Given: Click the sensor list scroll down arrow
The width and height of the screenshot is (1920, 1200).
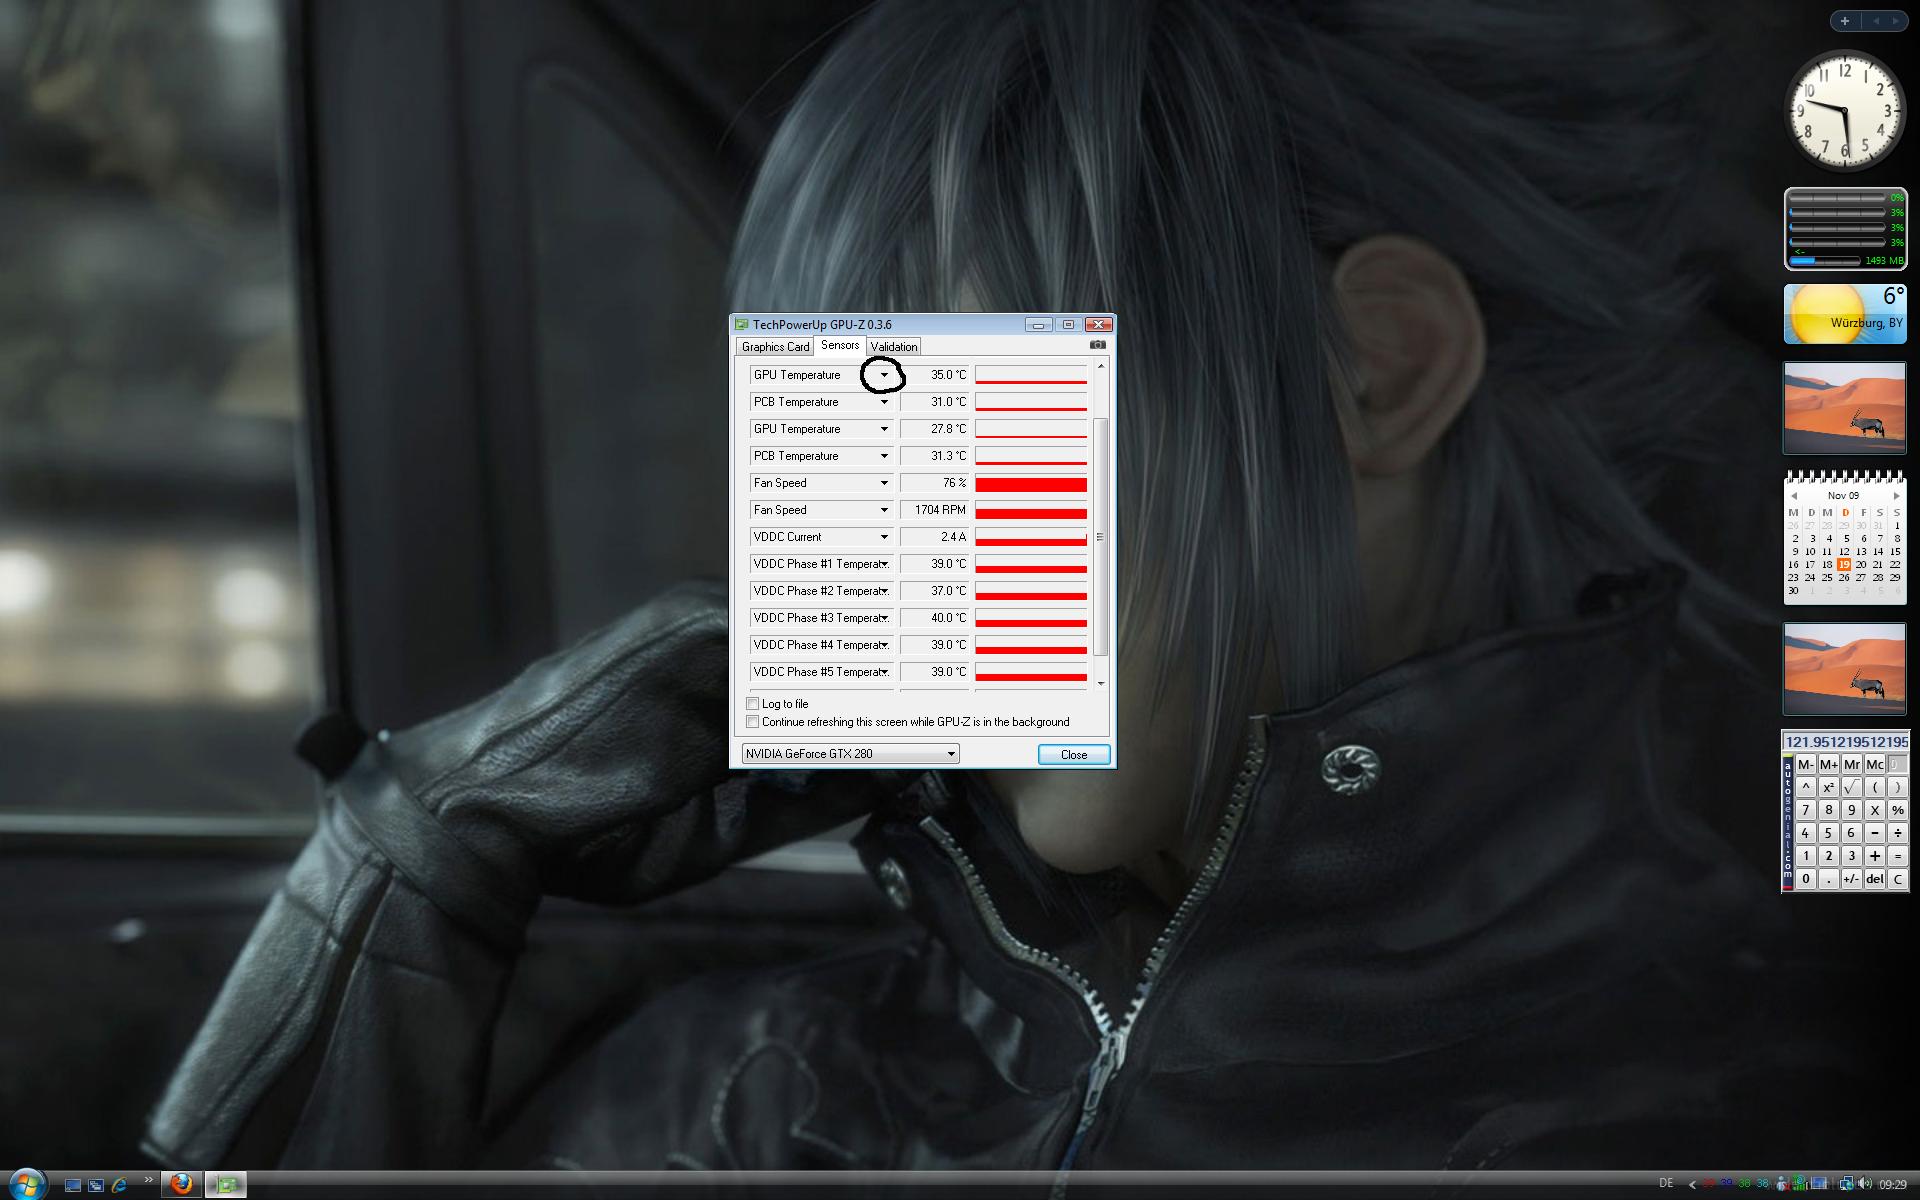Looking at the screenshot, I should (x=1101, y=684).
